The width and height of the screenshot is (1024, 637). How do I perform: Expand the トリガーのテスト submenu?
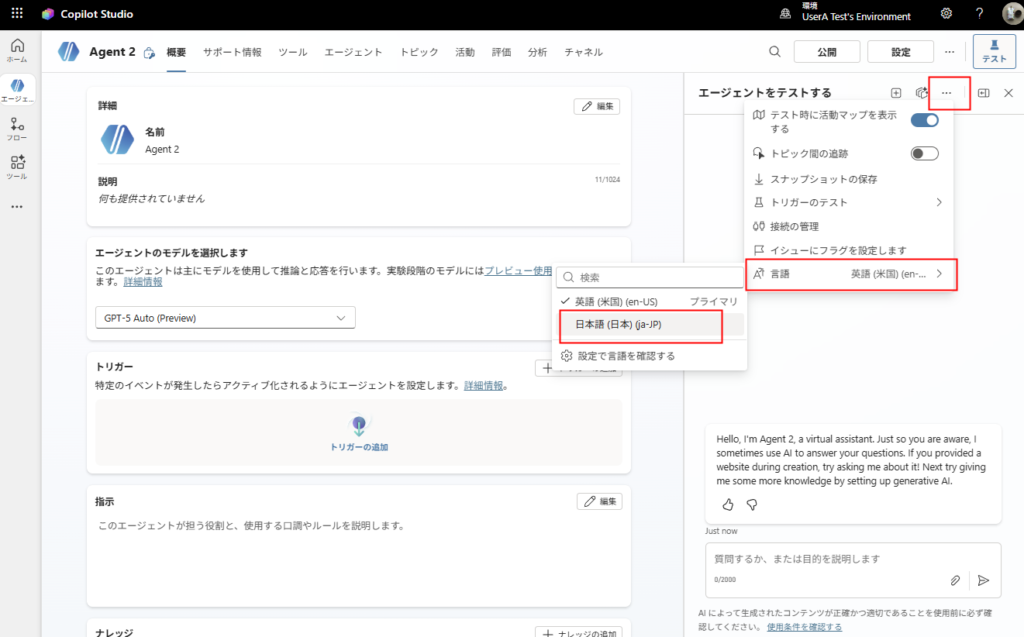click(938, 202)
